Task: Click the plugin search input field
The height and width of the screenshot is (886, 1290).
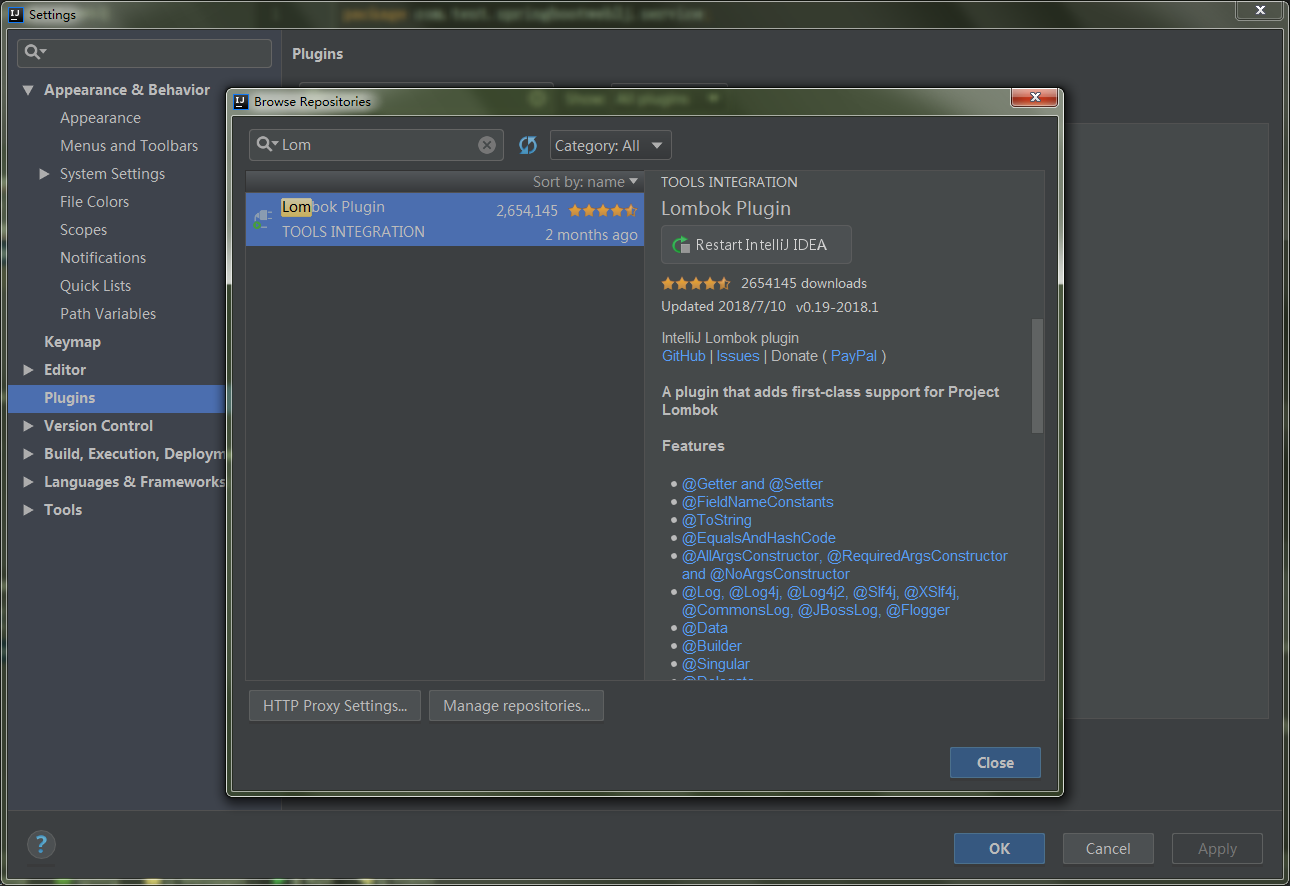Action: pyautogui.click(x=376, y=145)
